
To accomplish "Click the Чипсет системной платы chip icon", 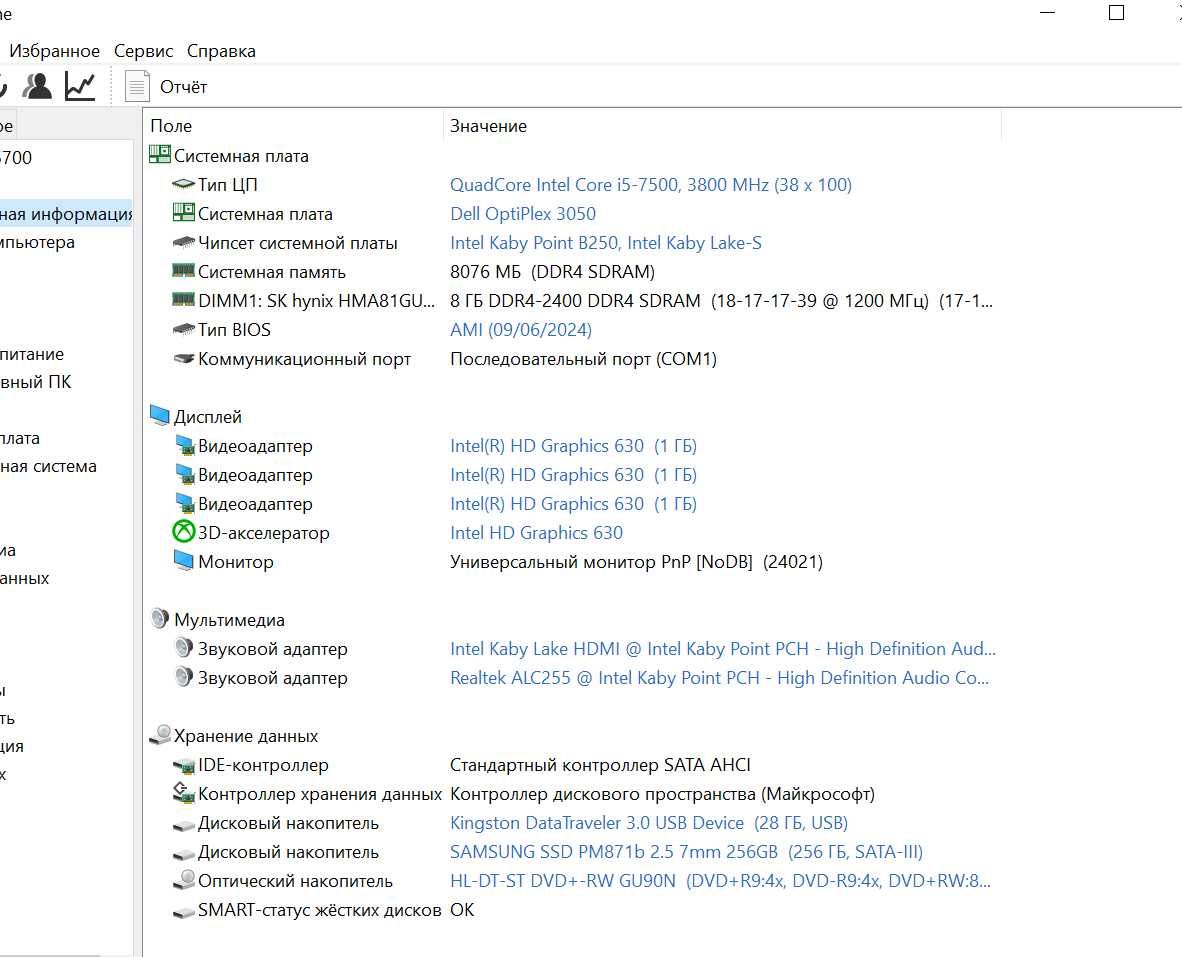I will [183, 243].
